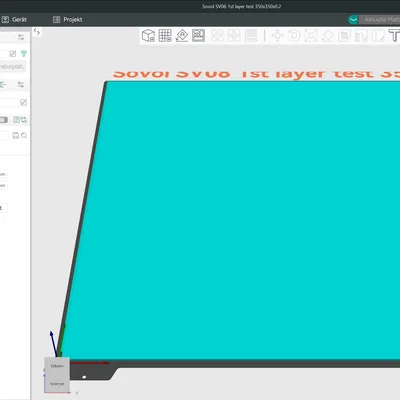400x400 pixels.
Task: Click the process preset field beside save icon
Action: (4, 135)
